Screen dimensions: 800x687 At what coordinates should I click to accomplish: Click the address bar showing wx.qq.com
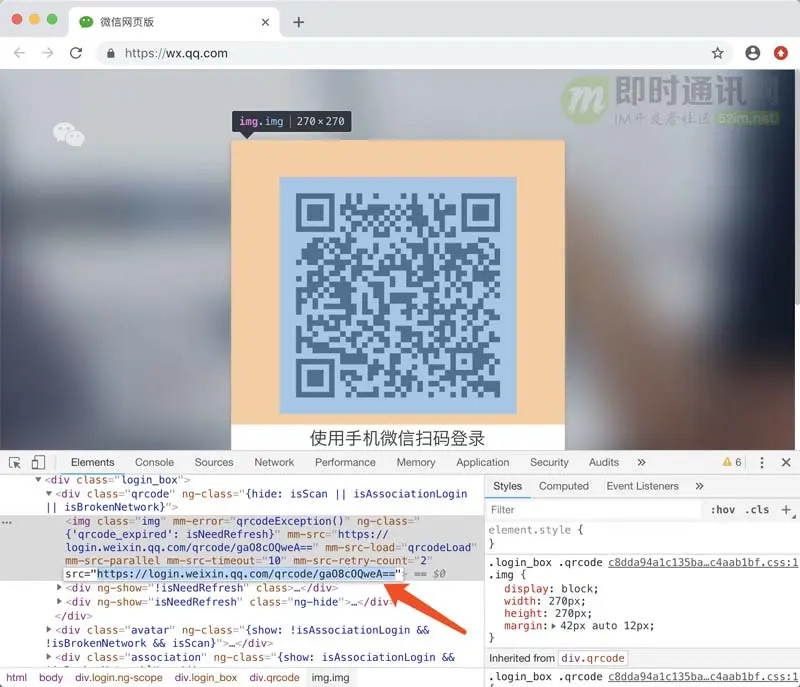click(413, 53)
